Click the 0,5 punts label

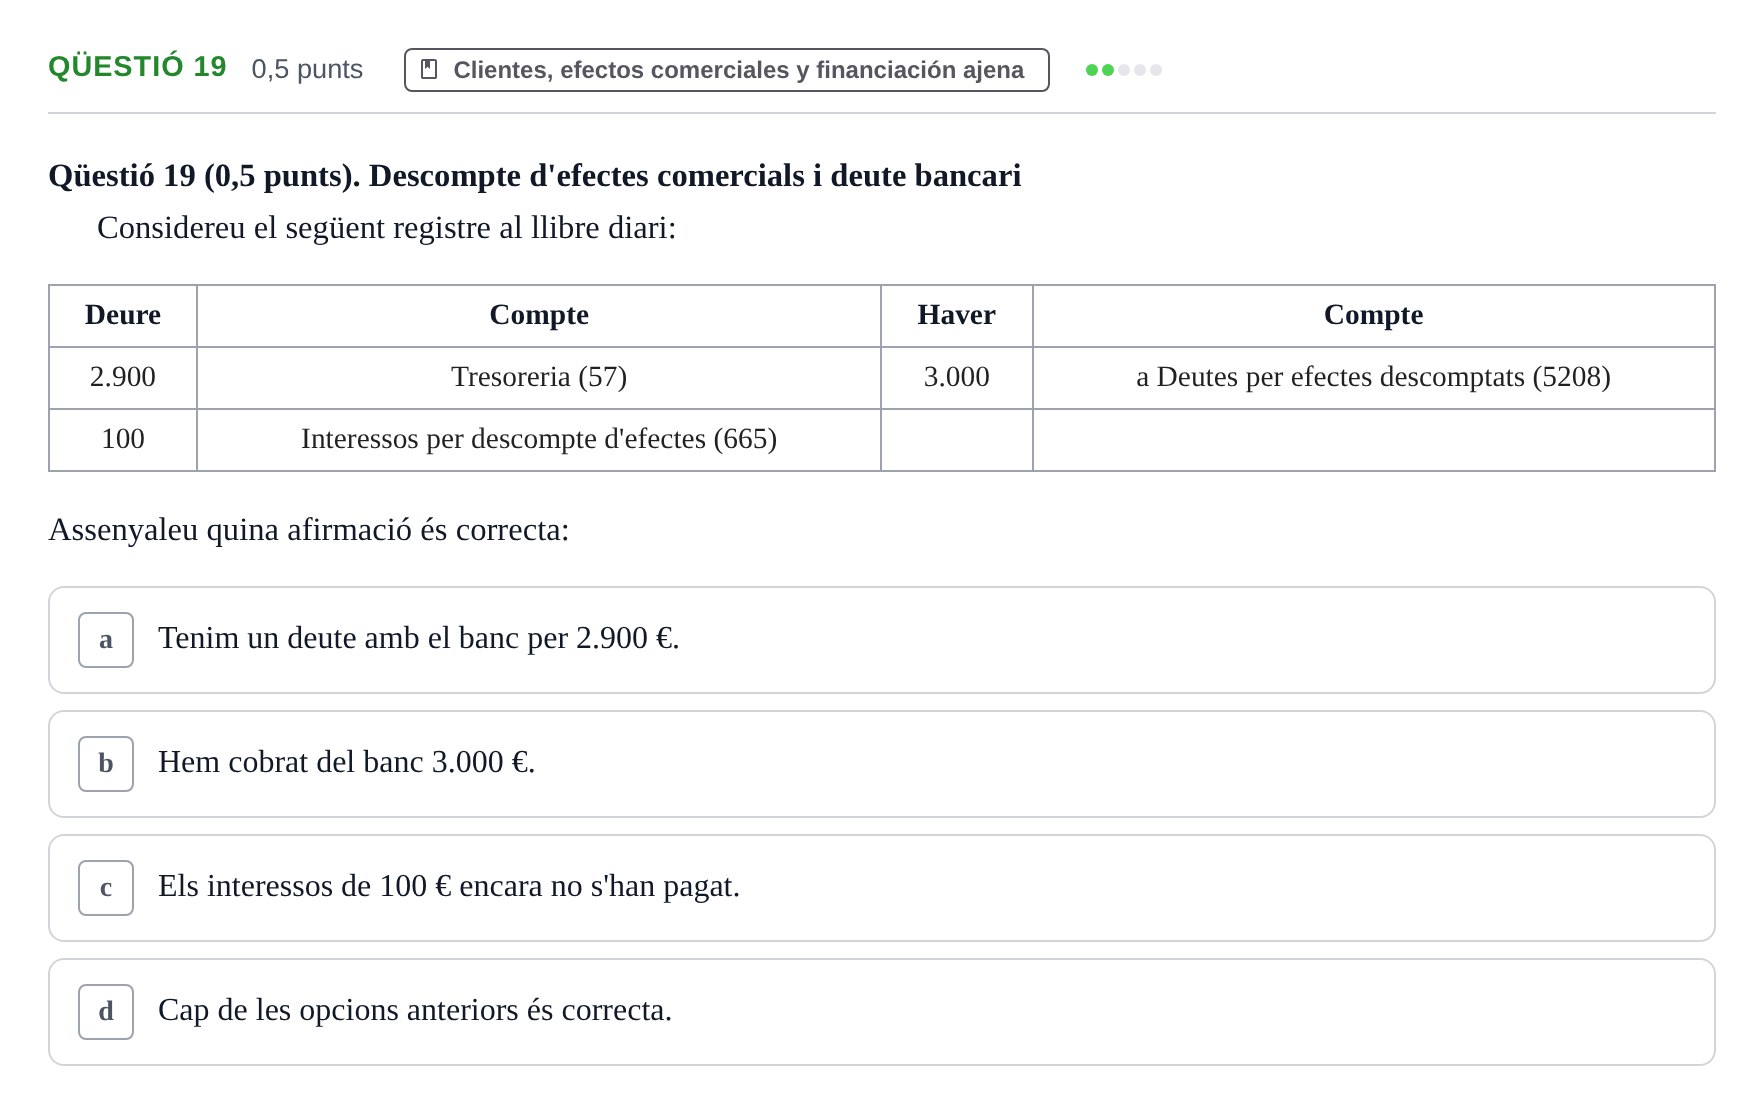[x=307, y=69]
